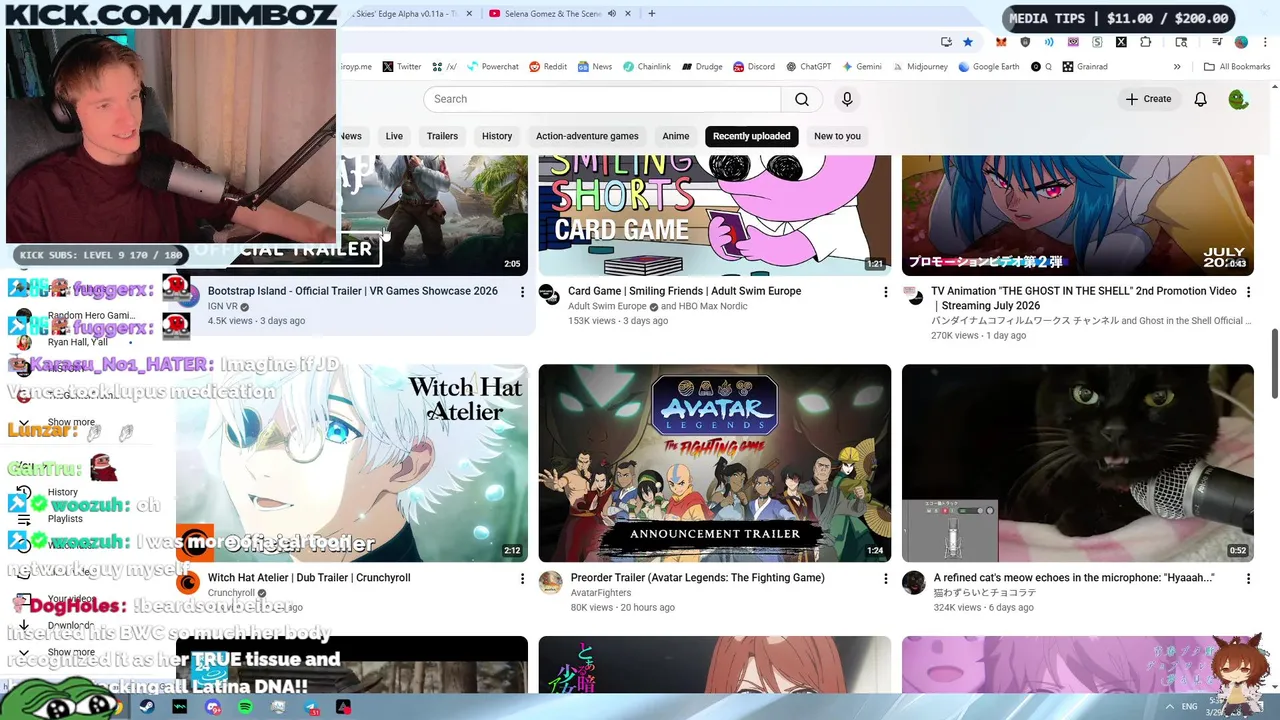Open more options for Bootstrap Island video
1280x720 pixels.
[x=522, y=292]
